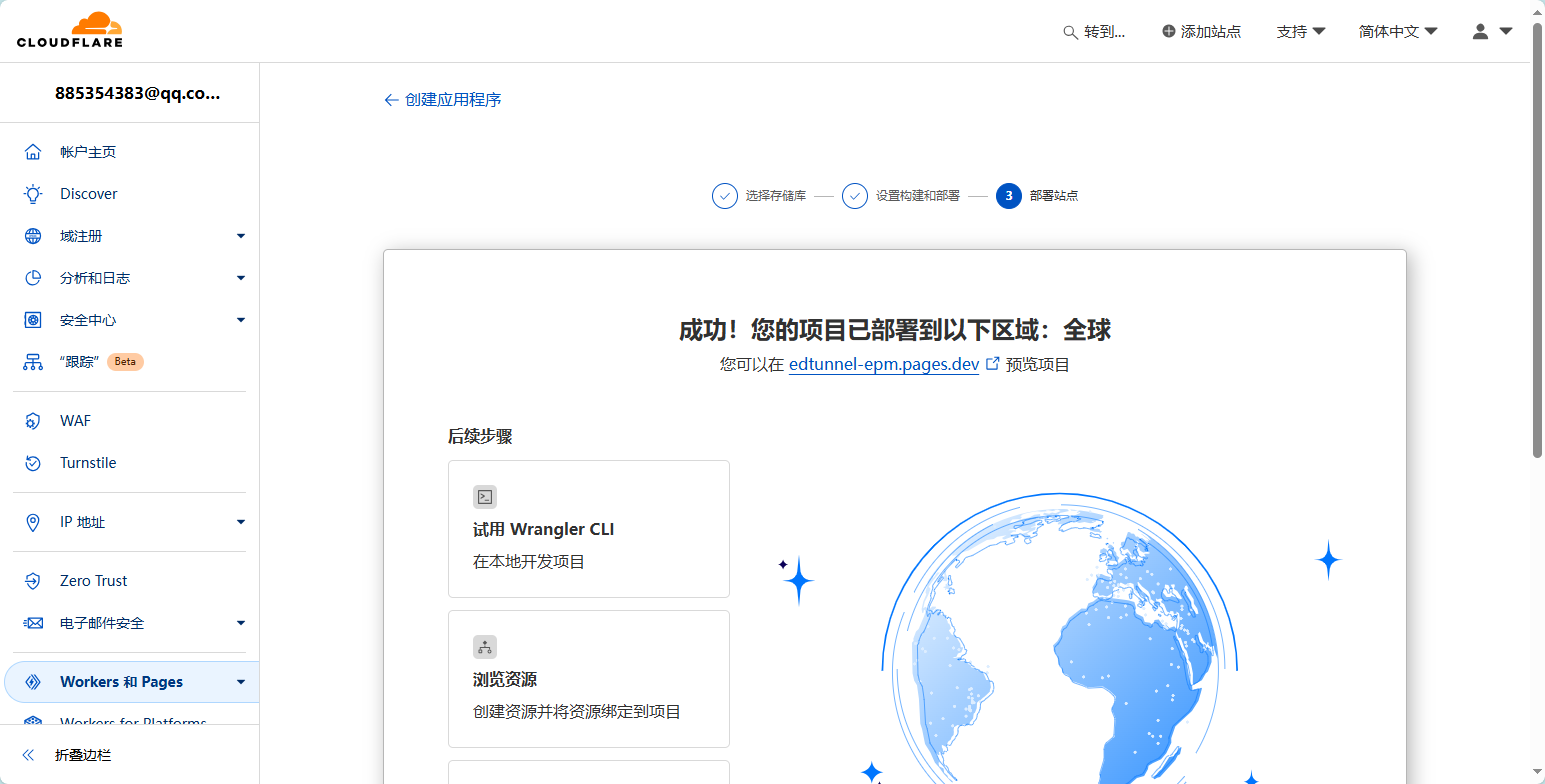Click the analytics and logs pie icon
Image resolution: width=1545 pixels, height=784 pixels.
[33, 278]
